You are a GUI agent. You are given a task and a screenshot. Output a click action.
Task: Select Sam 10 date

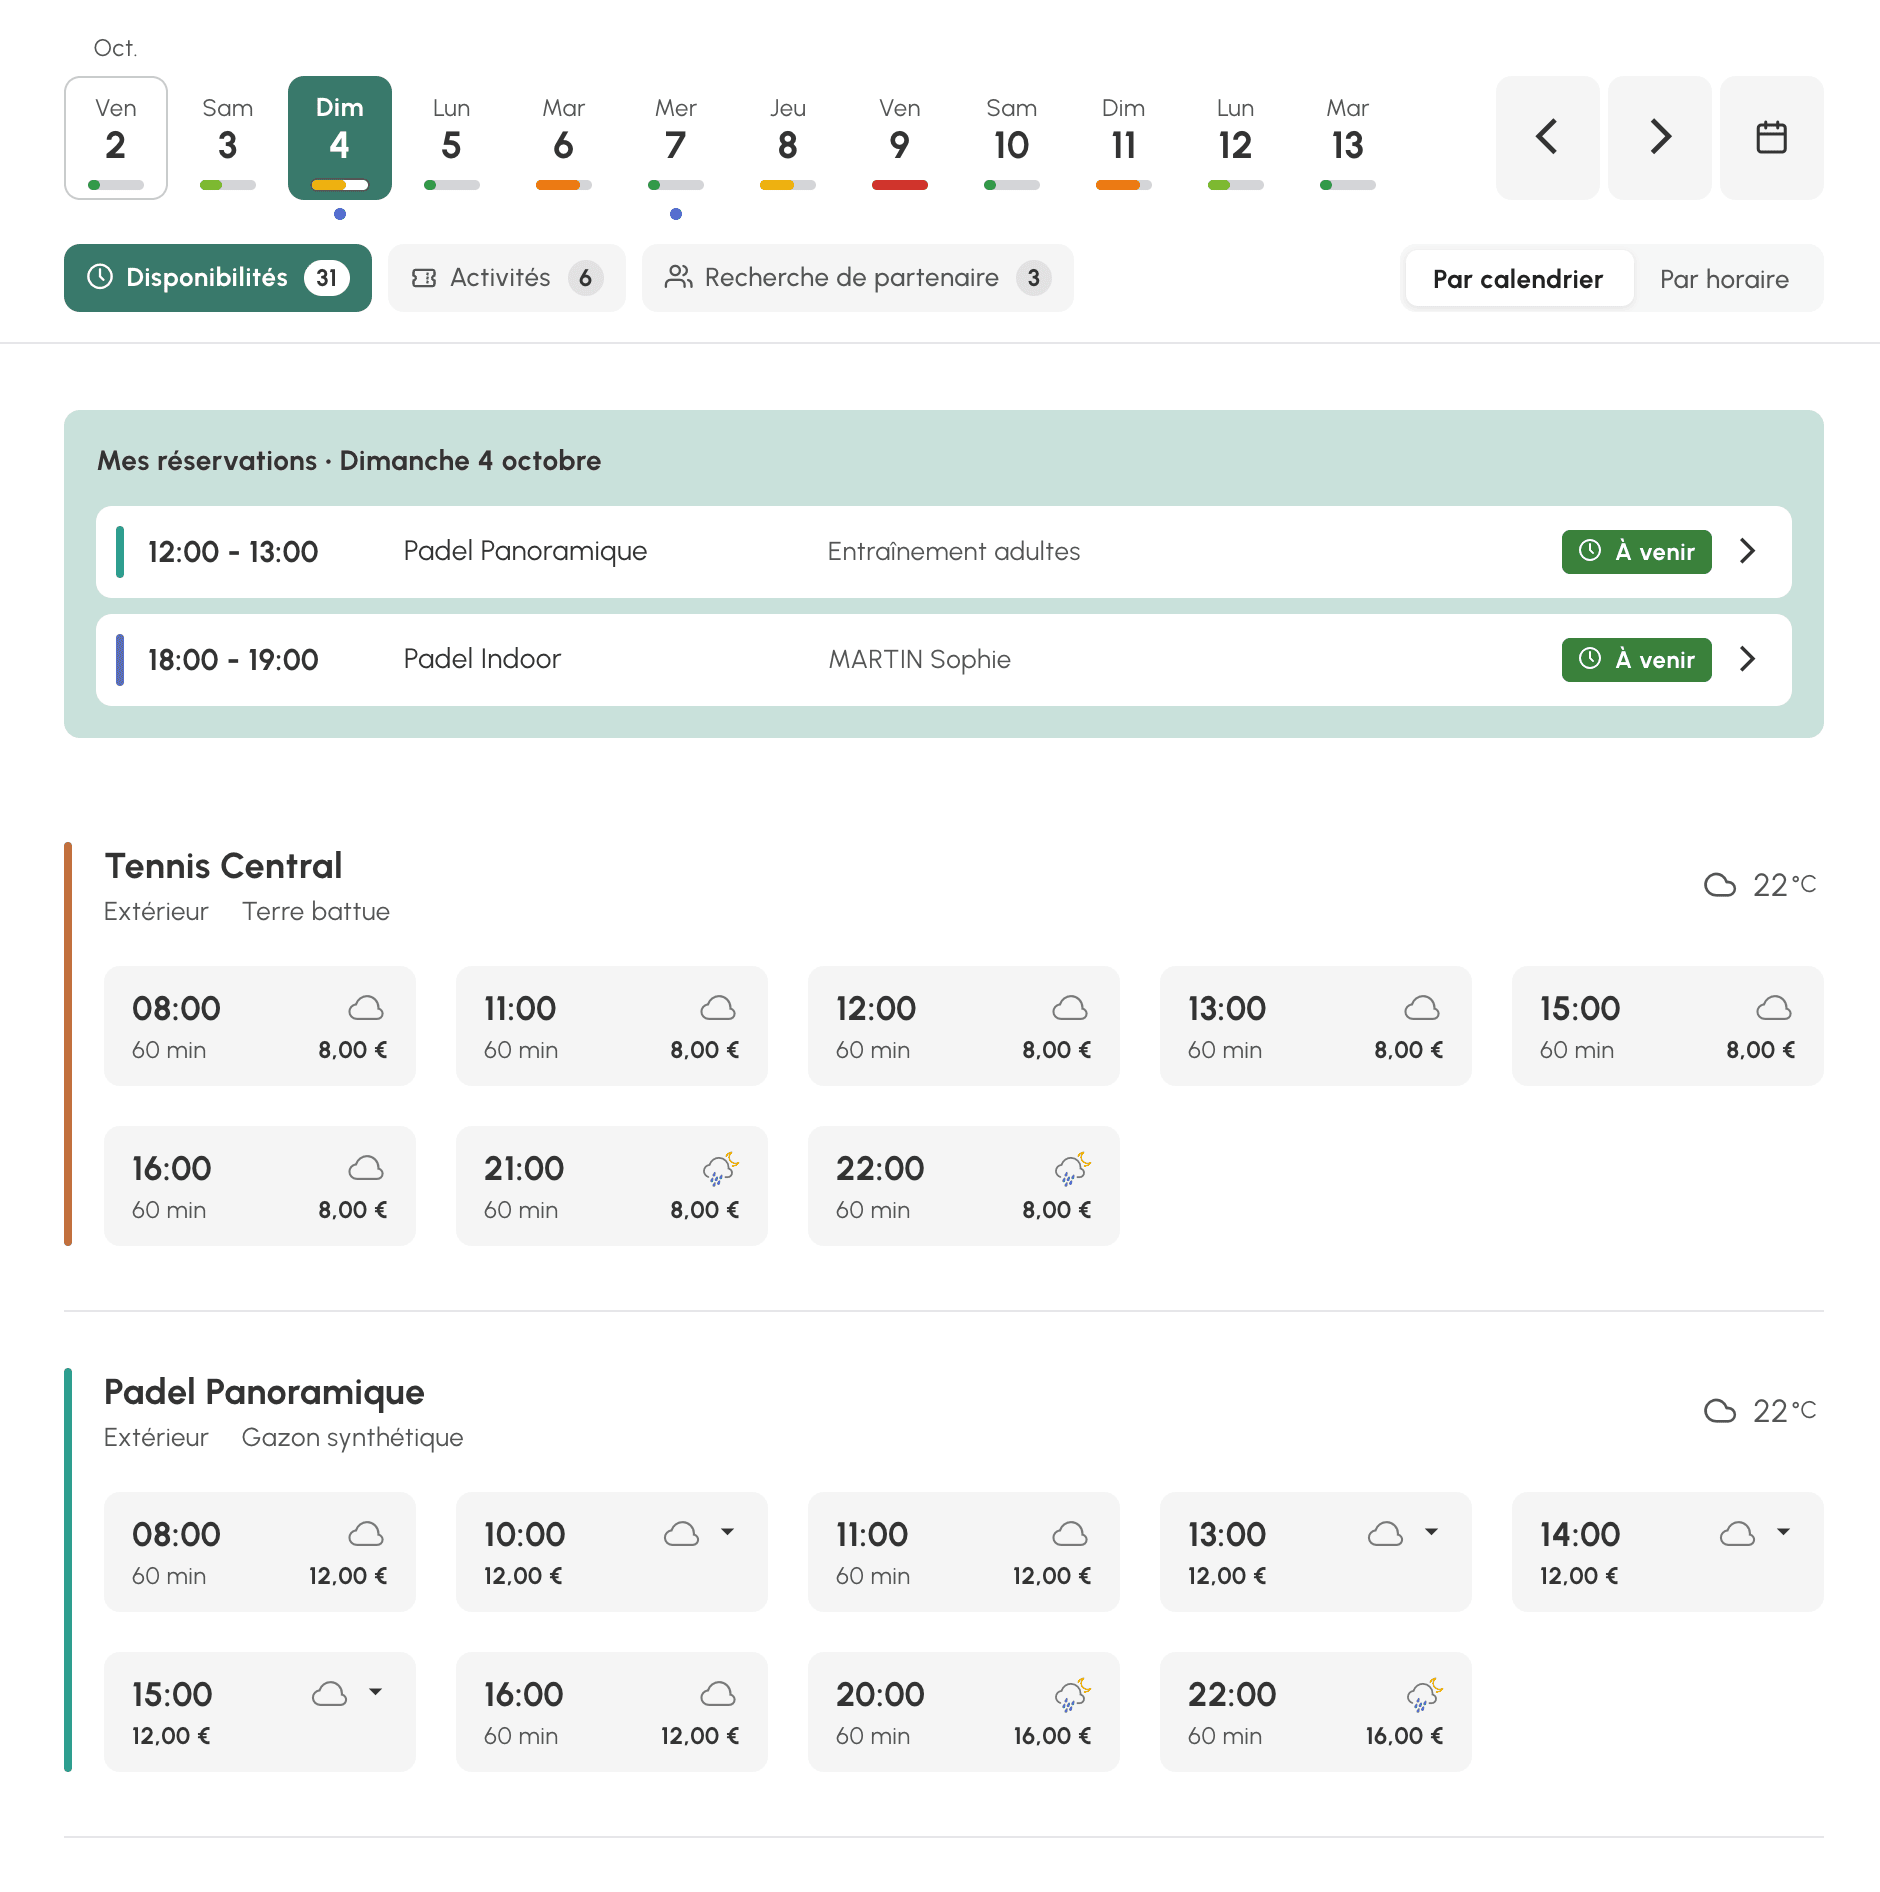[1012, 138]
